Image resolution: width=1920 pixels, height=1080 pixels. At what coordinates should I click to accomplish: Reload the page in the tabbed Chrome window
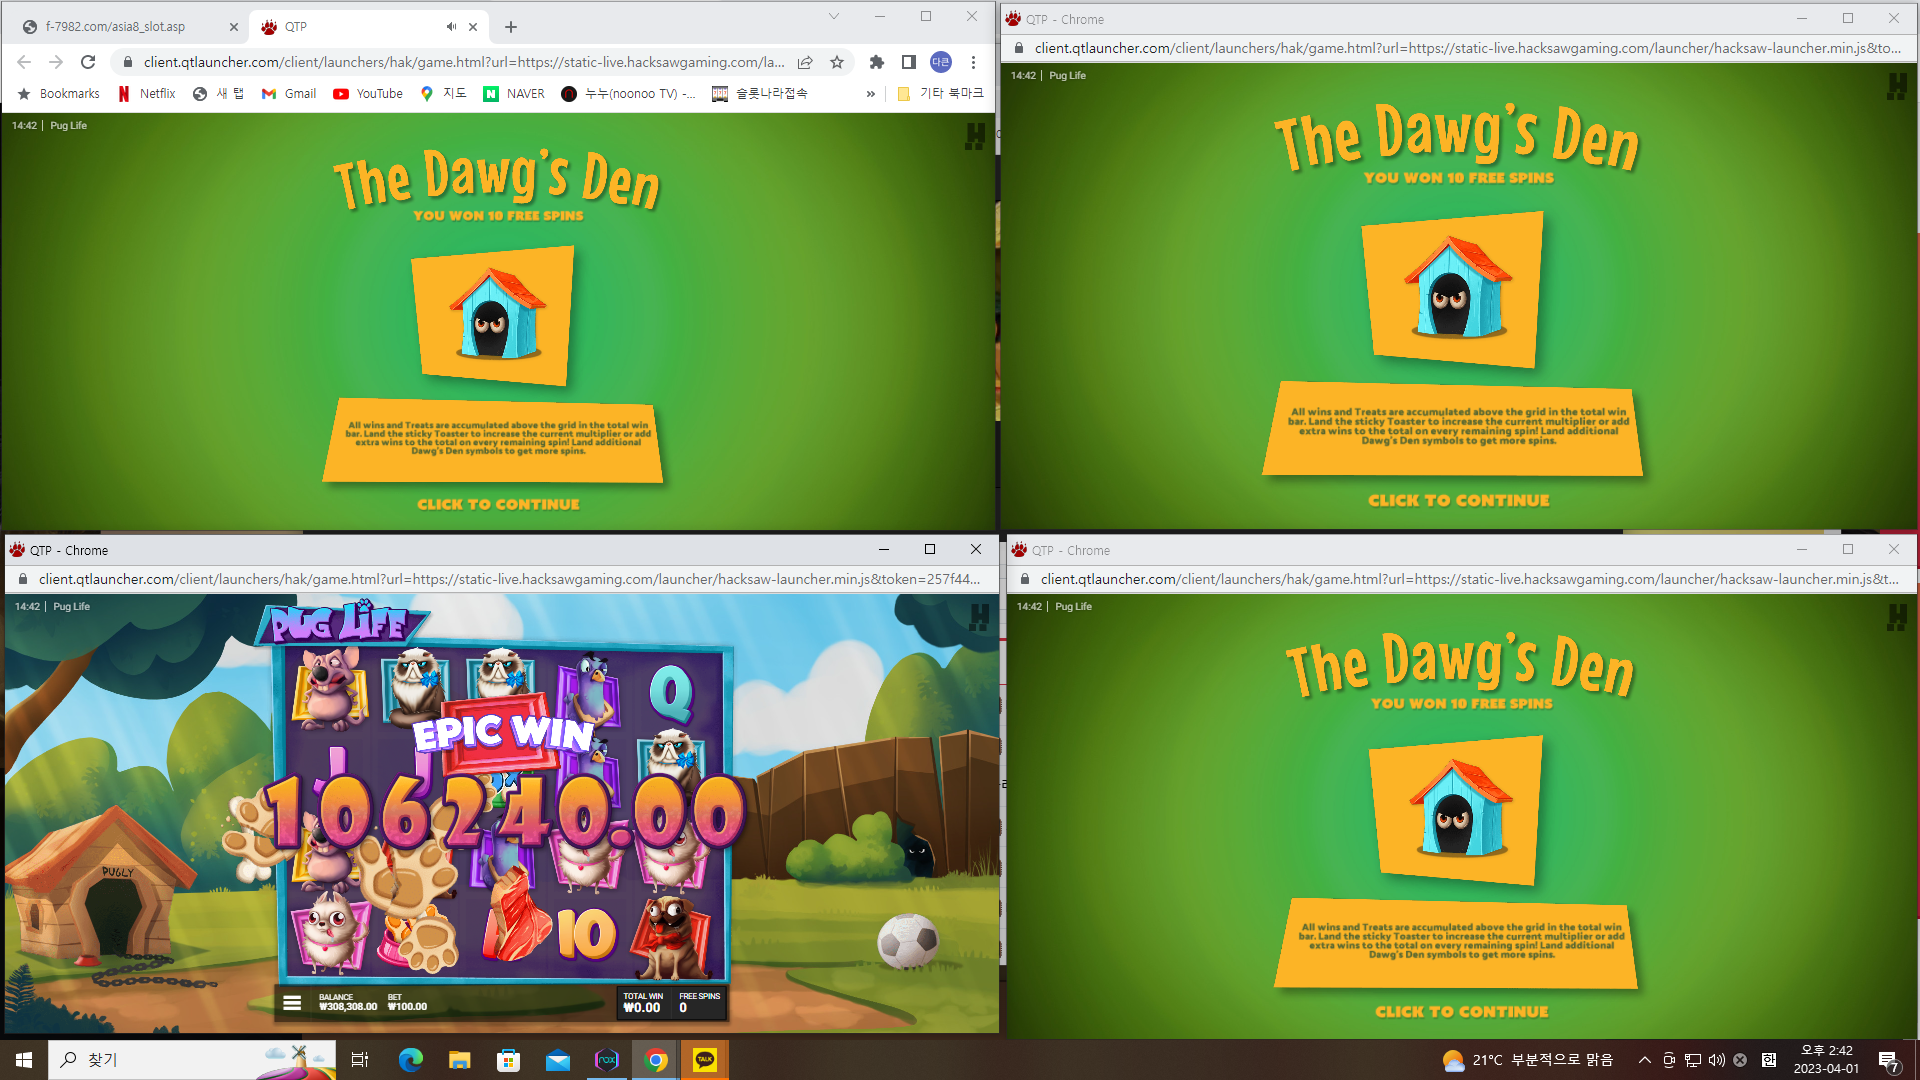(x=88, y=62)
